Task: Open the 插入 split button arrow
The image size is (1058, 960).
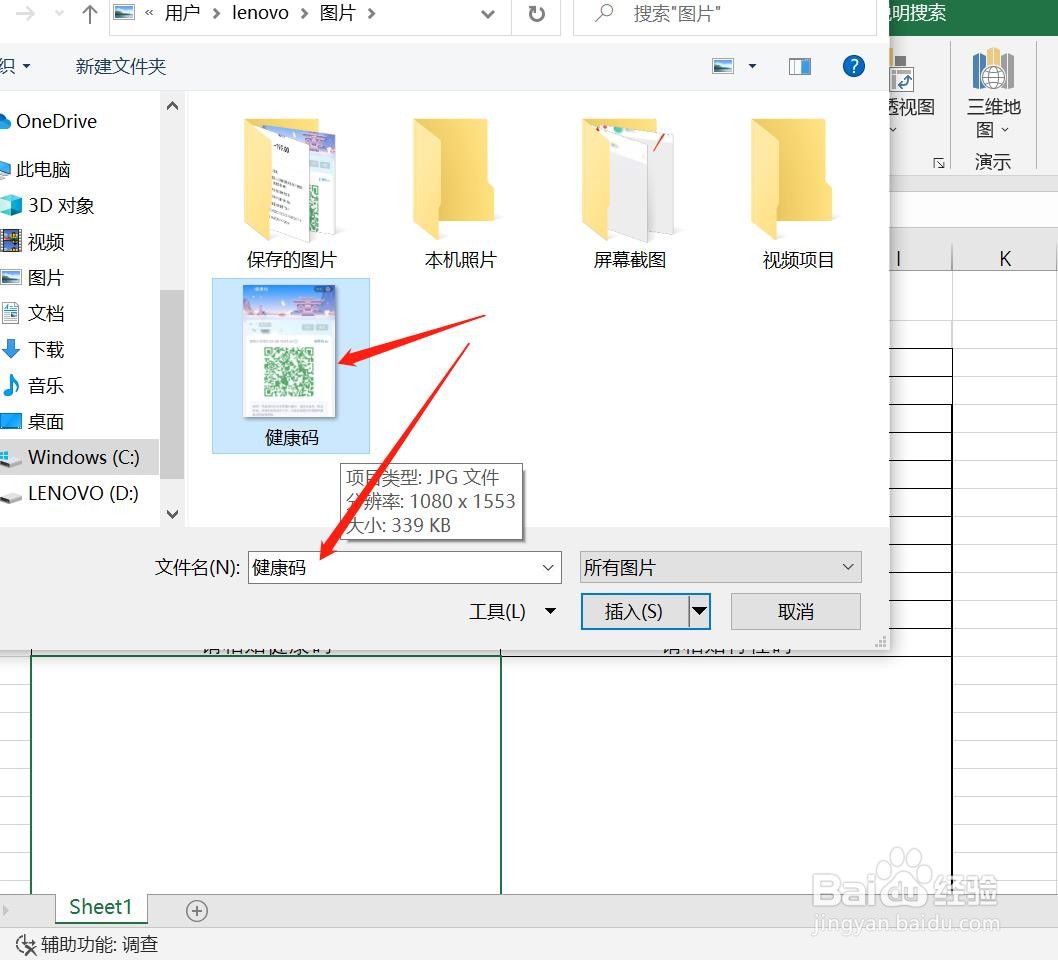Action: pos(700,612)
